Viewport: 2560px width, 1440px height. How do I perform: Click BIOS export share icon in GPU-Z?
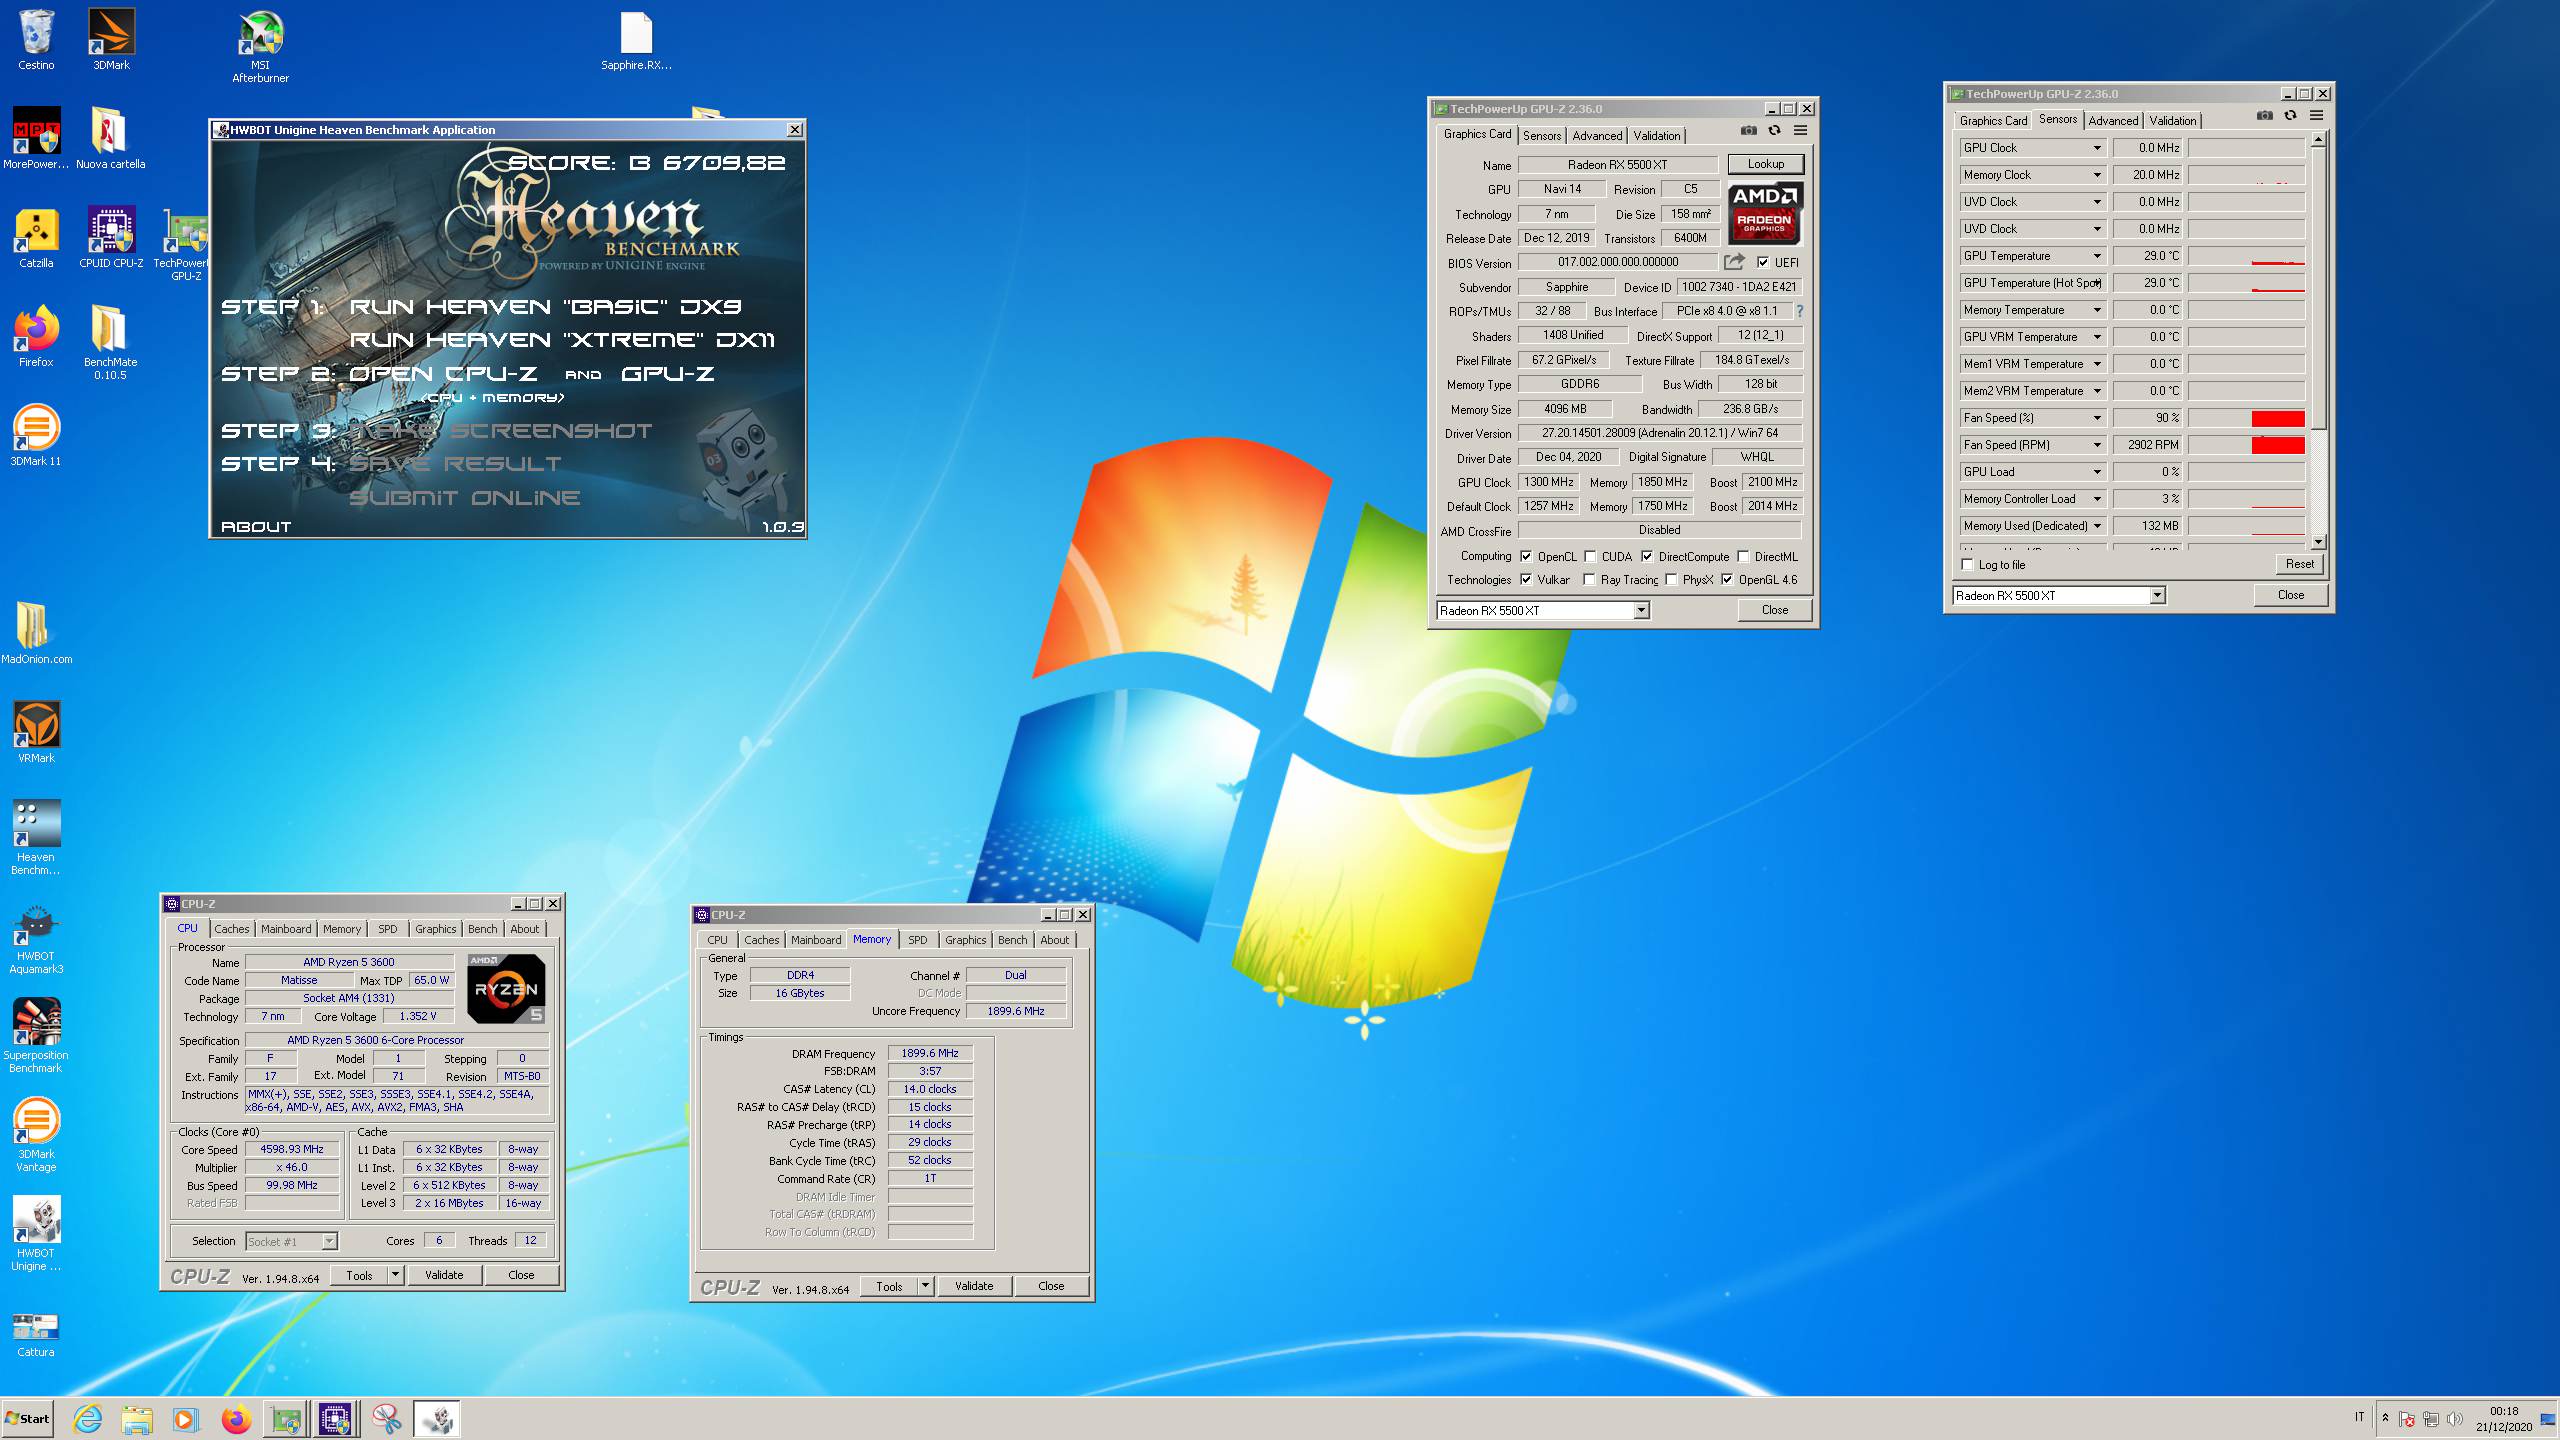point(1734,261)
